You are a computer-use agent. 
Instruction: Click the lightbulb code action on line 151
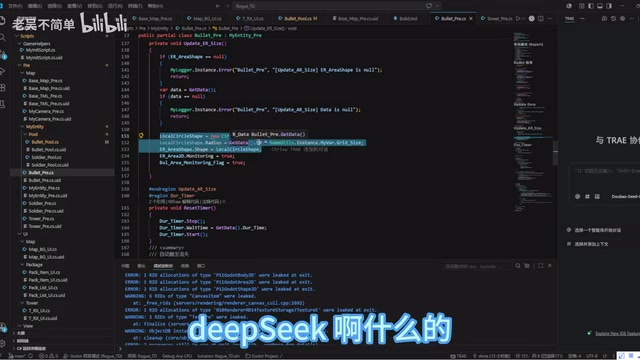tap(141, 136)
